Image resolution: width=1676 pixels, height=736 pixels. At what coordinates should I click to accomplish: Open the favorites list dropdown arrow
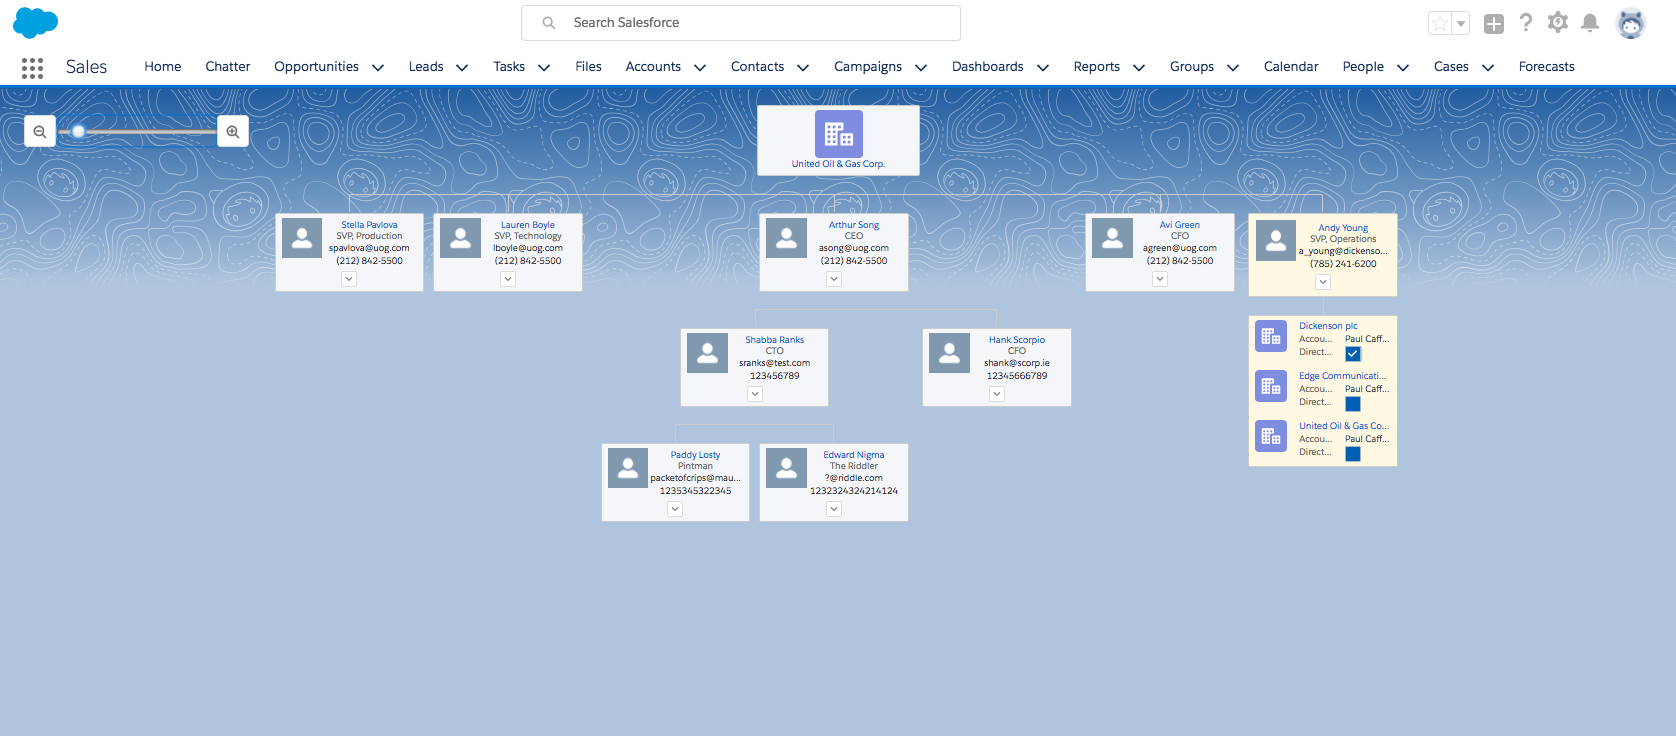[x=1461, y=23]
